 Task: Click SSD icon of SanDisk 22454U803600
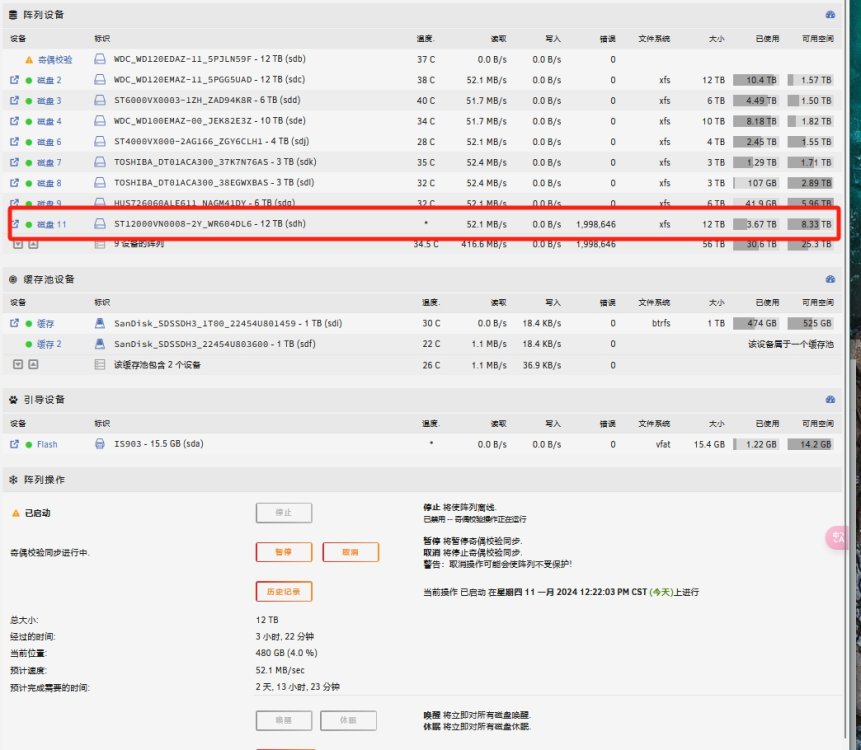tap(100, 344)
